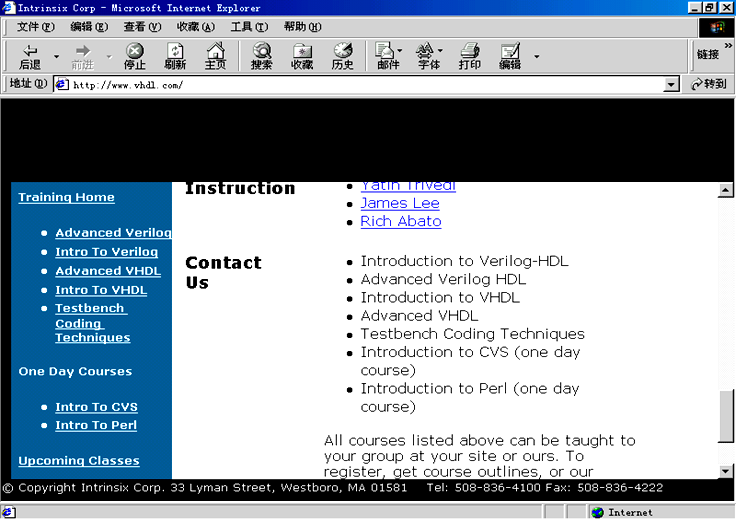The image size is (736, 520).
Task: Click the Internet zone status bar label
Action: [x=630, y=512]
